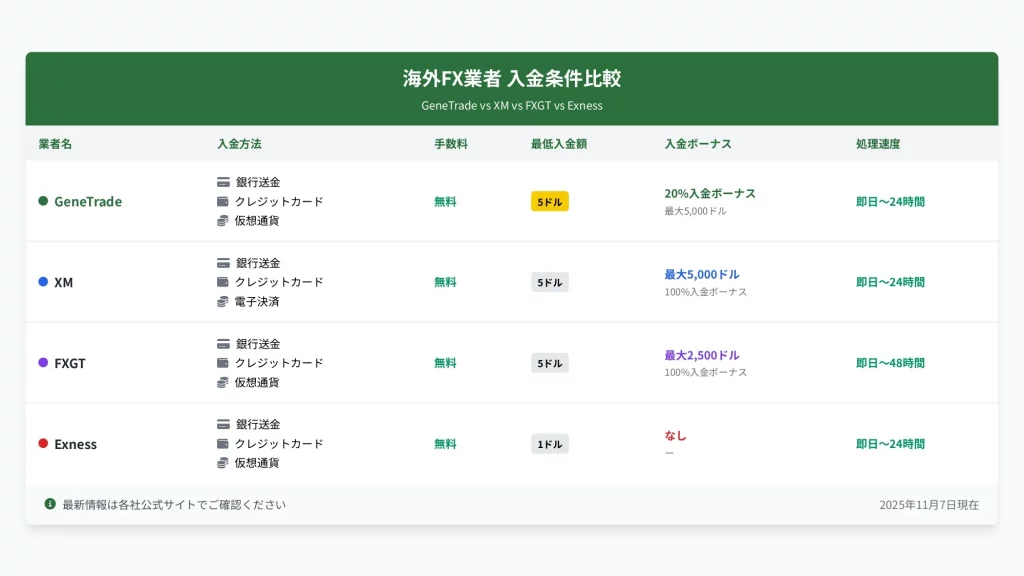Click the yellow 5ドル badge for GeneTrade
This screenshot has width=1024, height=576.
tap(549, 201)
